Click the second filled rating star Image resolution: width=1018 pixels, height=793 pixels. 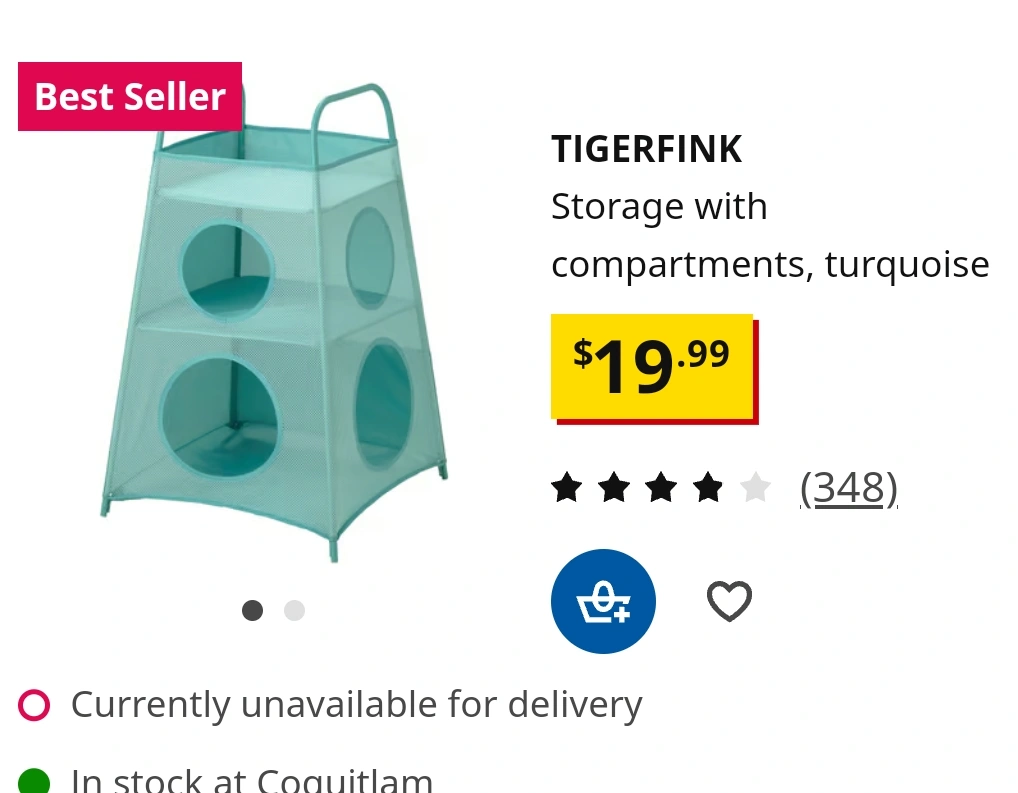tap(614, 488)
